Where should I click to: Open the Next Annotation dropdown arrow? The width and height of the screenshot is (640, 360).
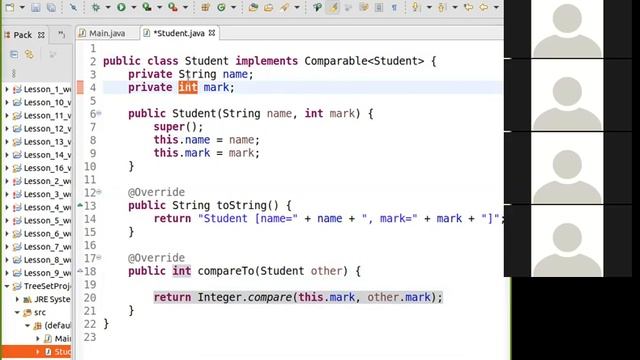[x=429, y=7]
